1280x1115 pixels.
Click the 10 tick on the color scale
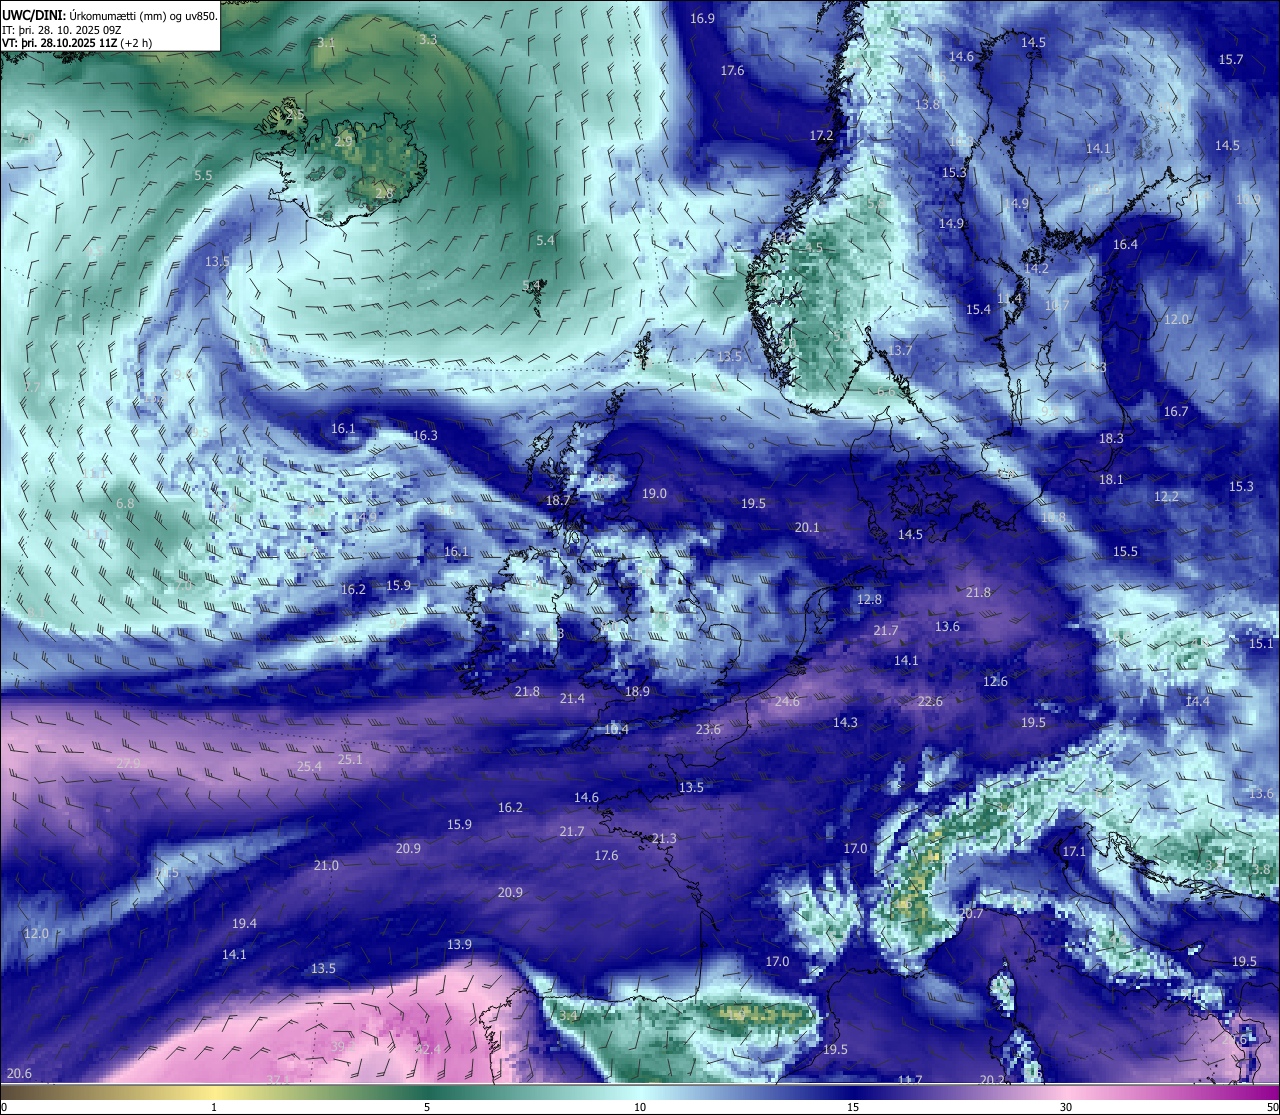(640, 1107)
